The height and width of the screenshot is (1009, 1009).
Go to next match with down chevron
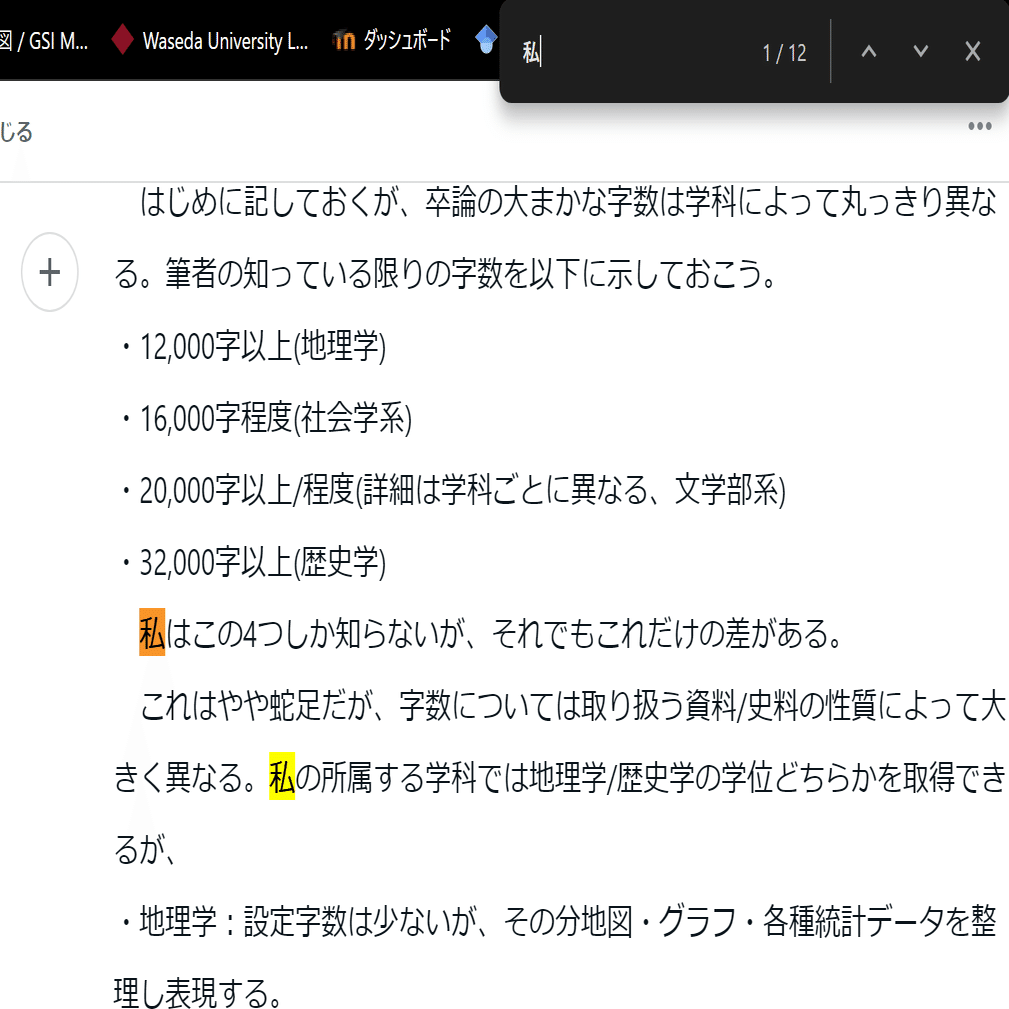[x=919, y=50]
